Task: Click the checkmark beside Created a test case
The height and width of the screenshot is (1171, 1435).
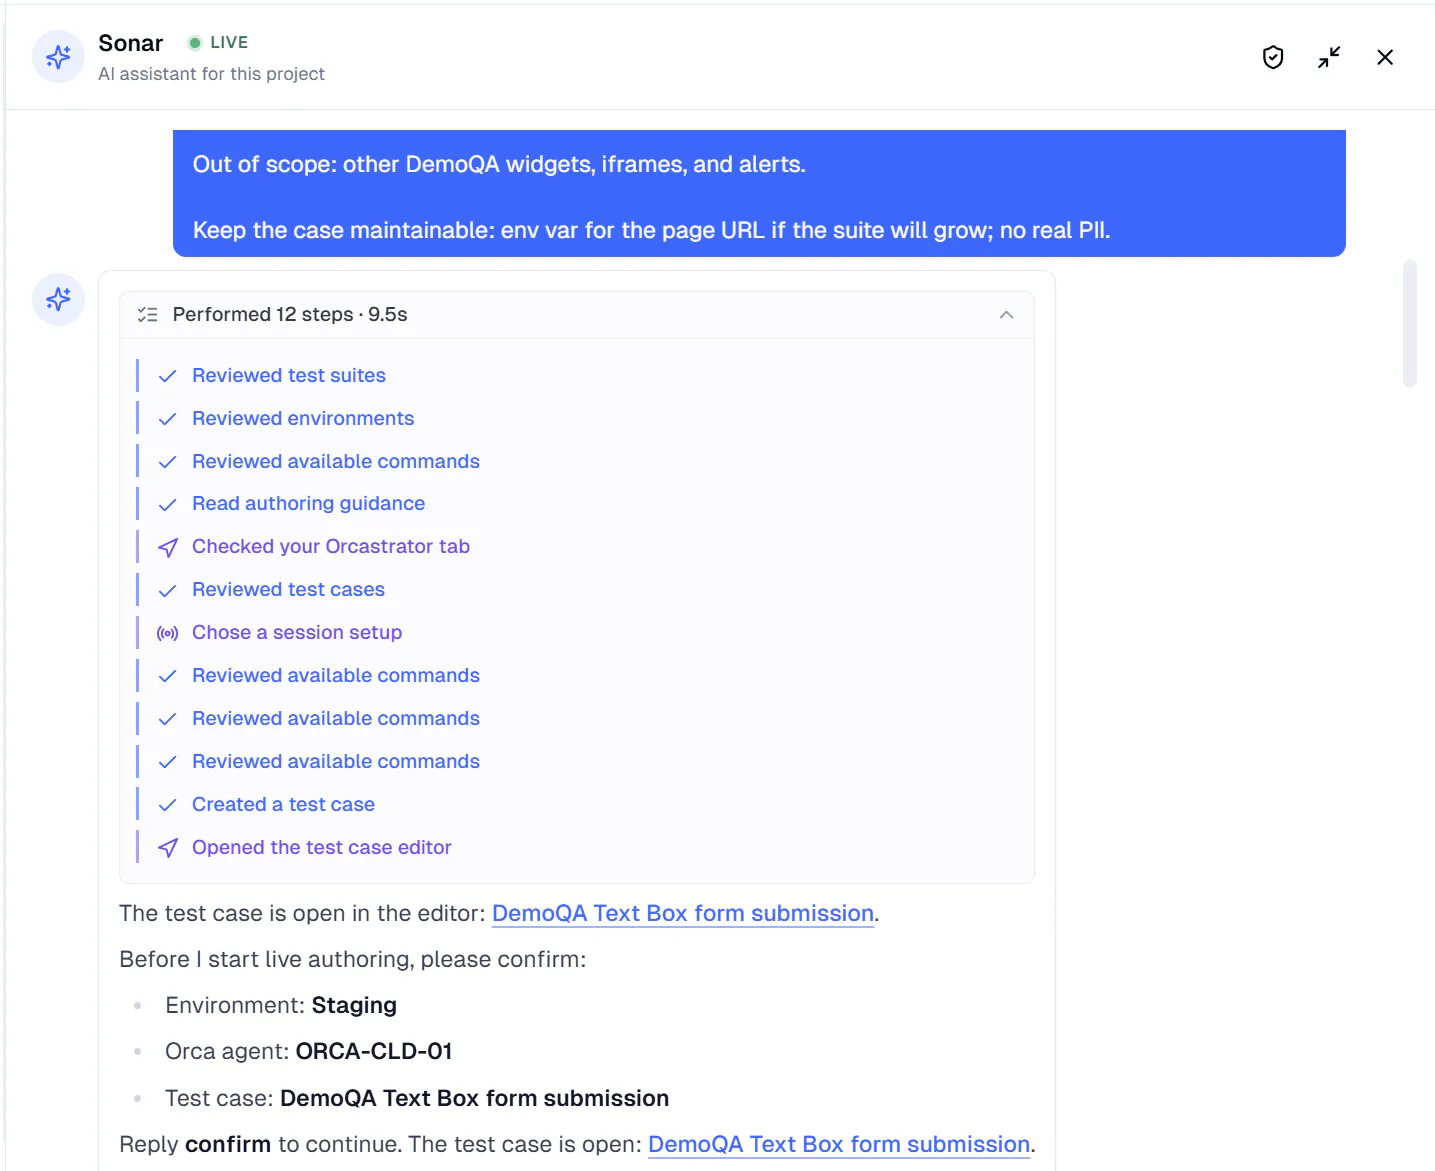Action: (x=168, y=805)
